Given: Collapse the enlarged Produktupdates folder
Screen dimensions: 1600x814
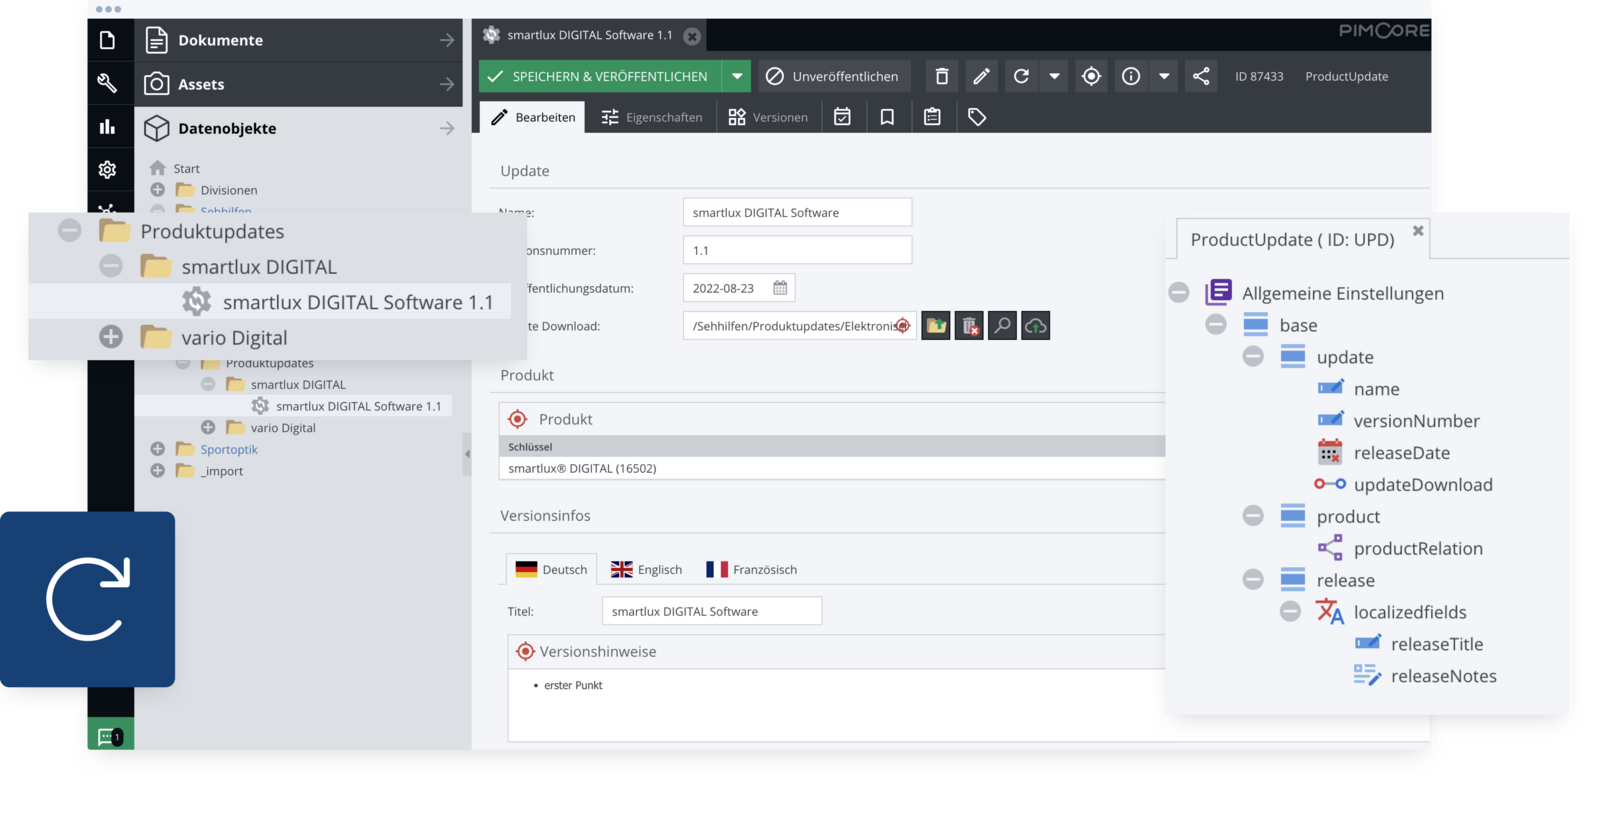Looking at the screenshot, I should pos(69,231).
